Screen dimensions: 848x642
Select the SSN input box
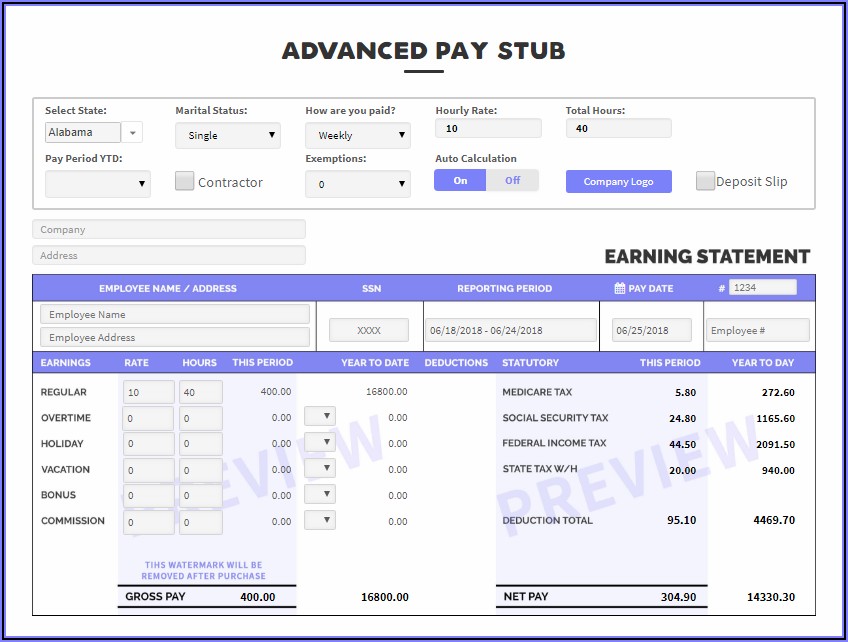click(x=369, y=330)
